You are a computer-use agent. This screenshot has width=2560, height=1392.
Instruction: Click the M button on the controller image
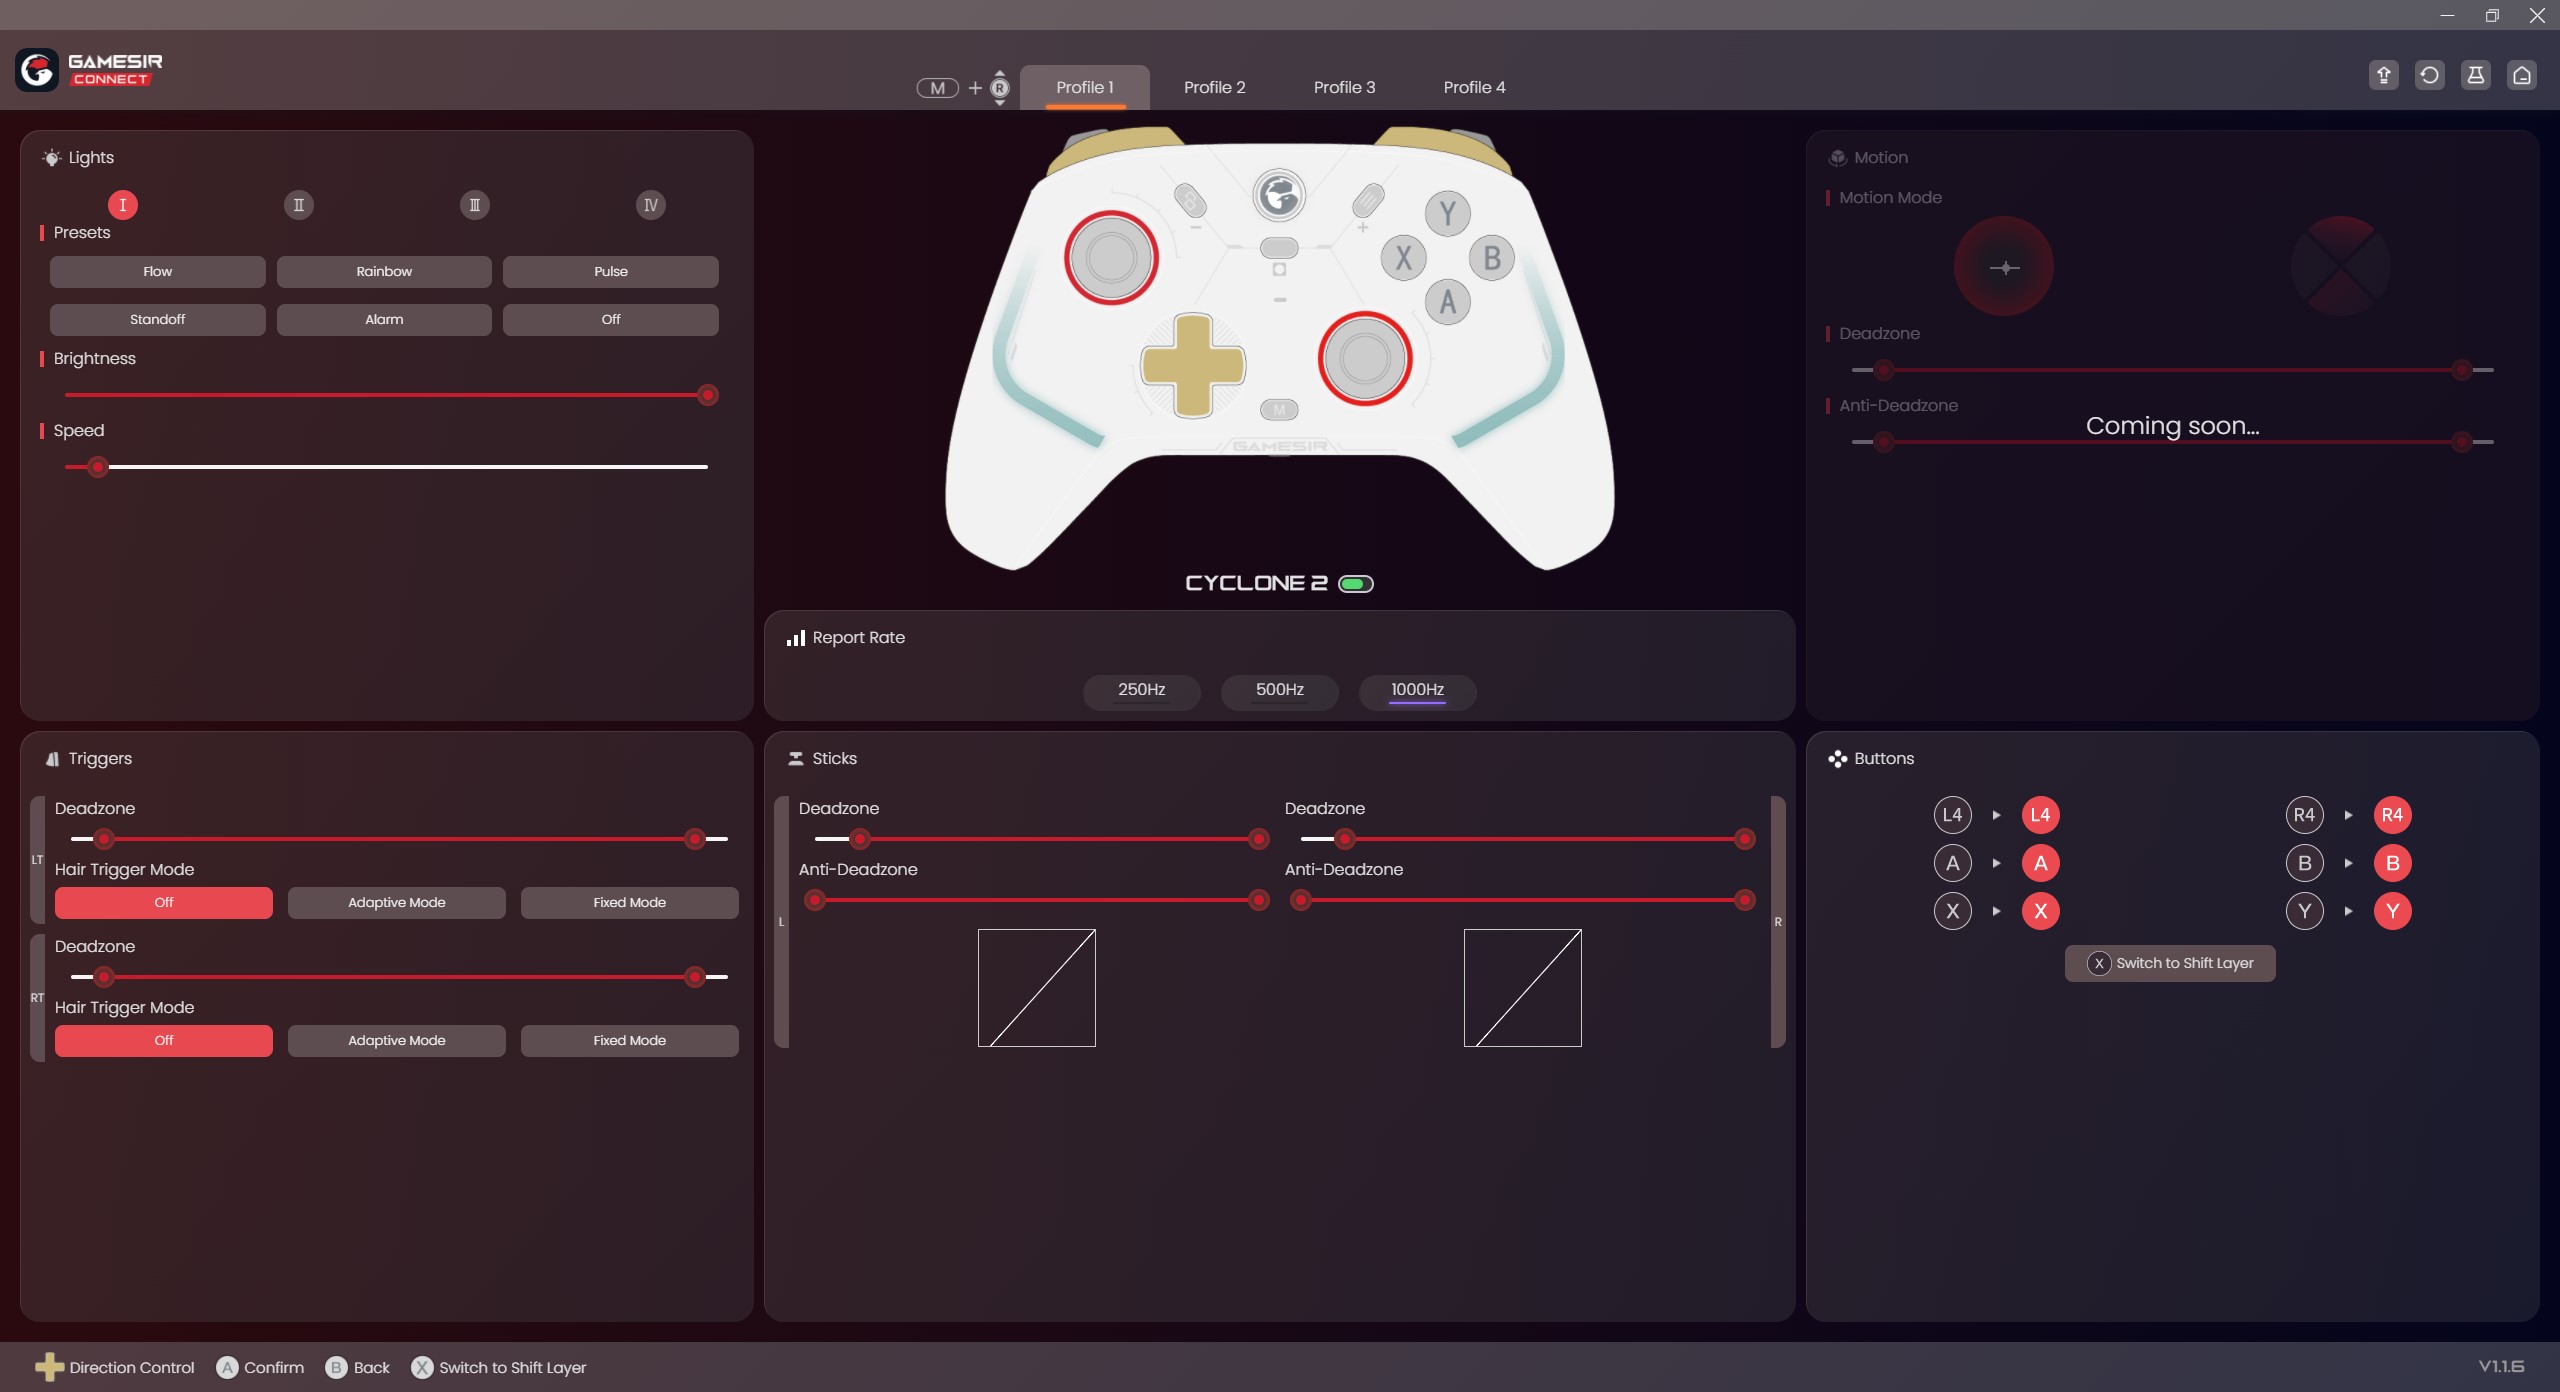(1279, 409)
